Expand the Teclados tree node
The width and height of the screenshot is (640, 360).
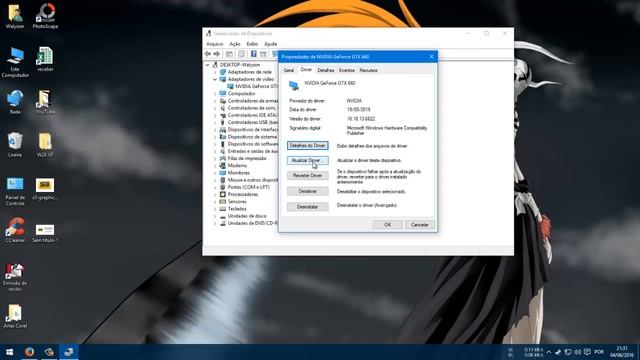215,209
